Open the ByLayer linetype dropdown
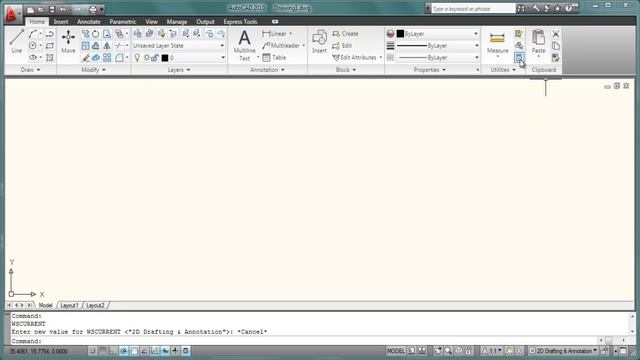 click(476, 58)
